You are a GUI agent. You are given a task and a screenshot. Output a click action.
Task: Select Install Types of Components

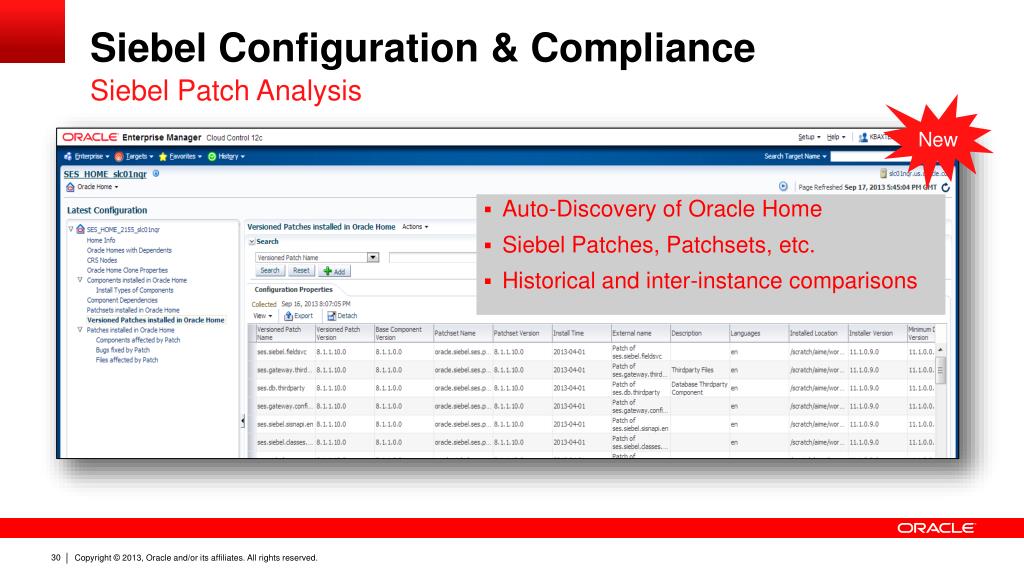pyautogui.click(x=135, y=290)
